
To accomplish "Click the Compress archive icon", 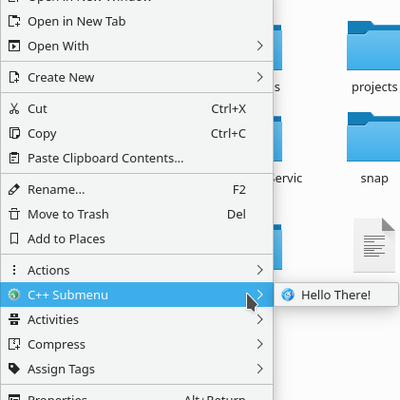I will (x=14, y=344).
